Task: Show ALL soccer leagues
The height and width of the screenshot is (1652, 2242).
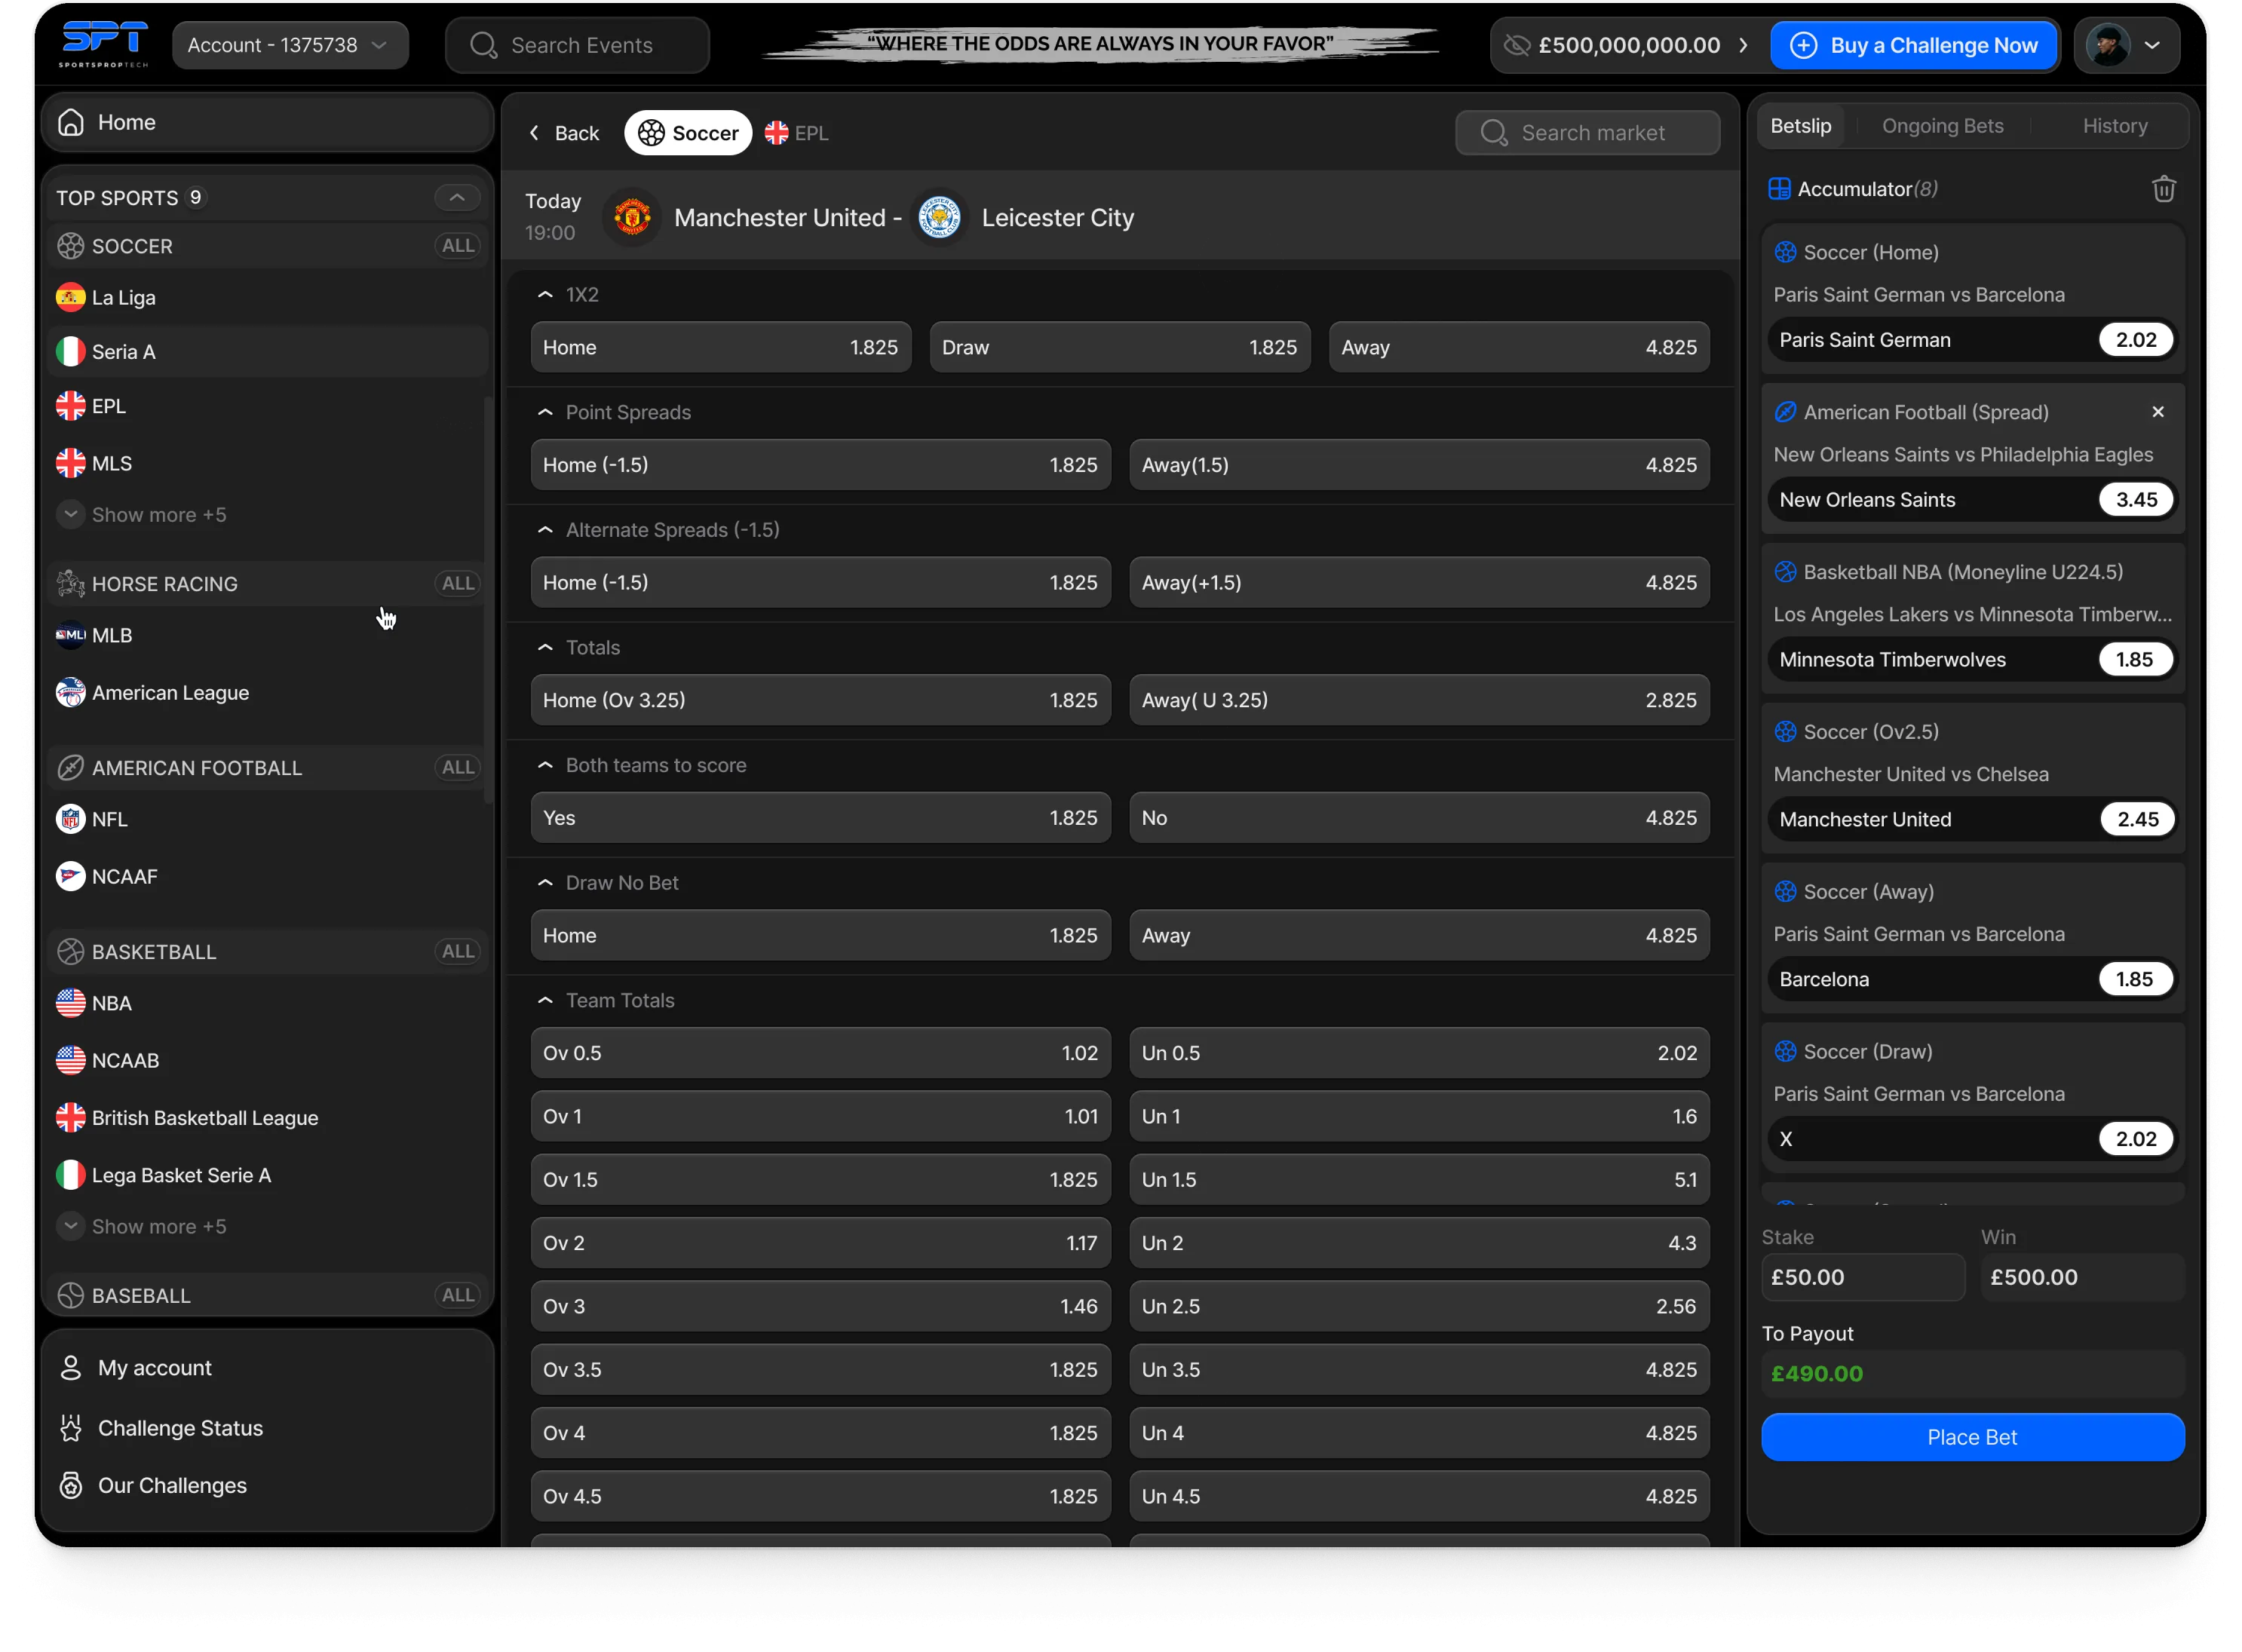Action: [x=458, y=246]
